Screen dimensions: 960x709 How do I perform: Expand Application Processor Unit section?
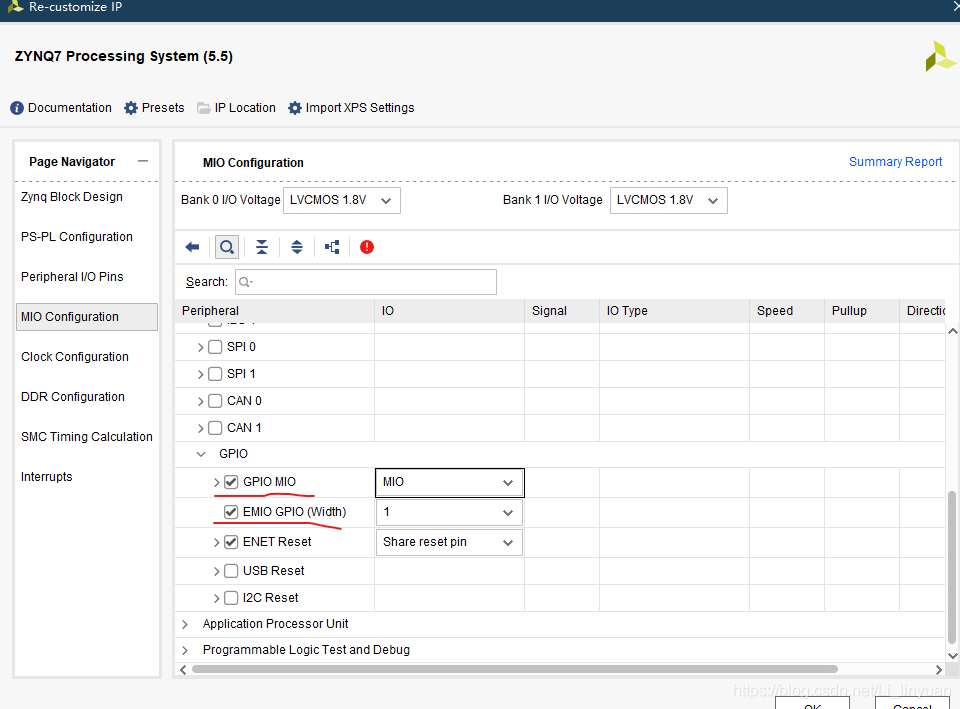[185, 625]
